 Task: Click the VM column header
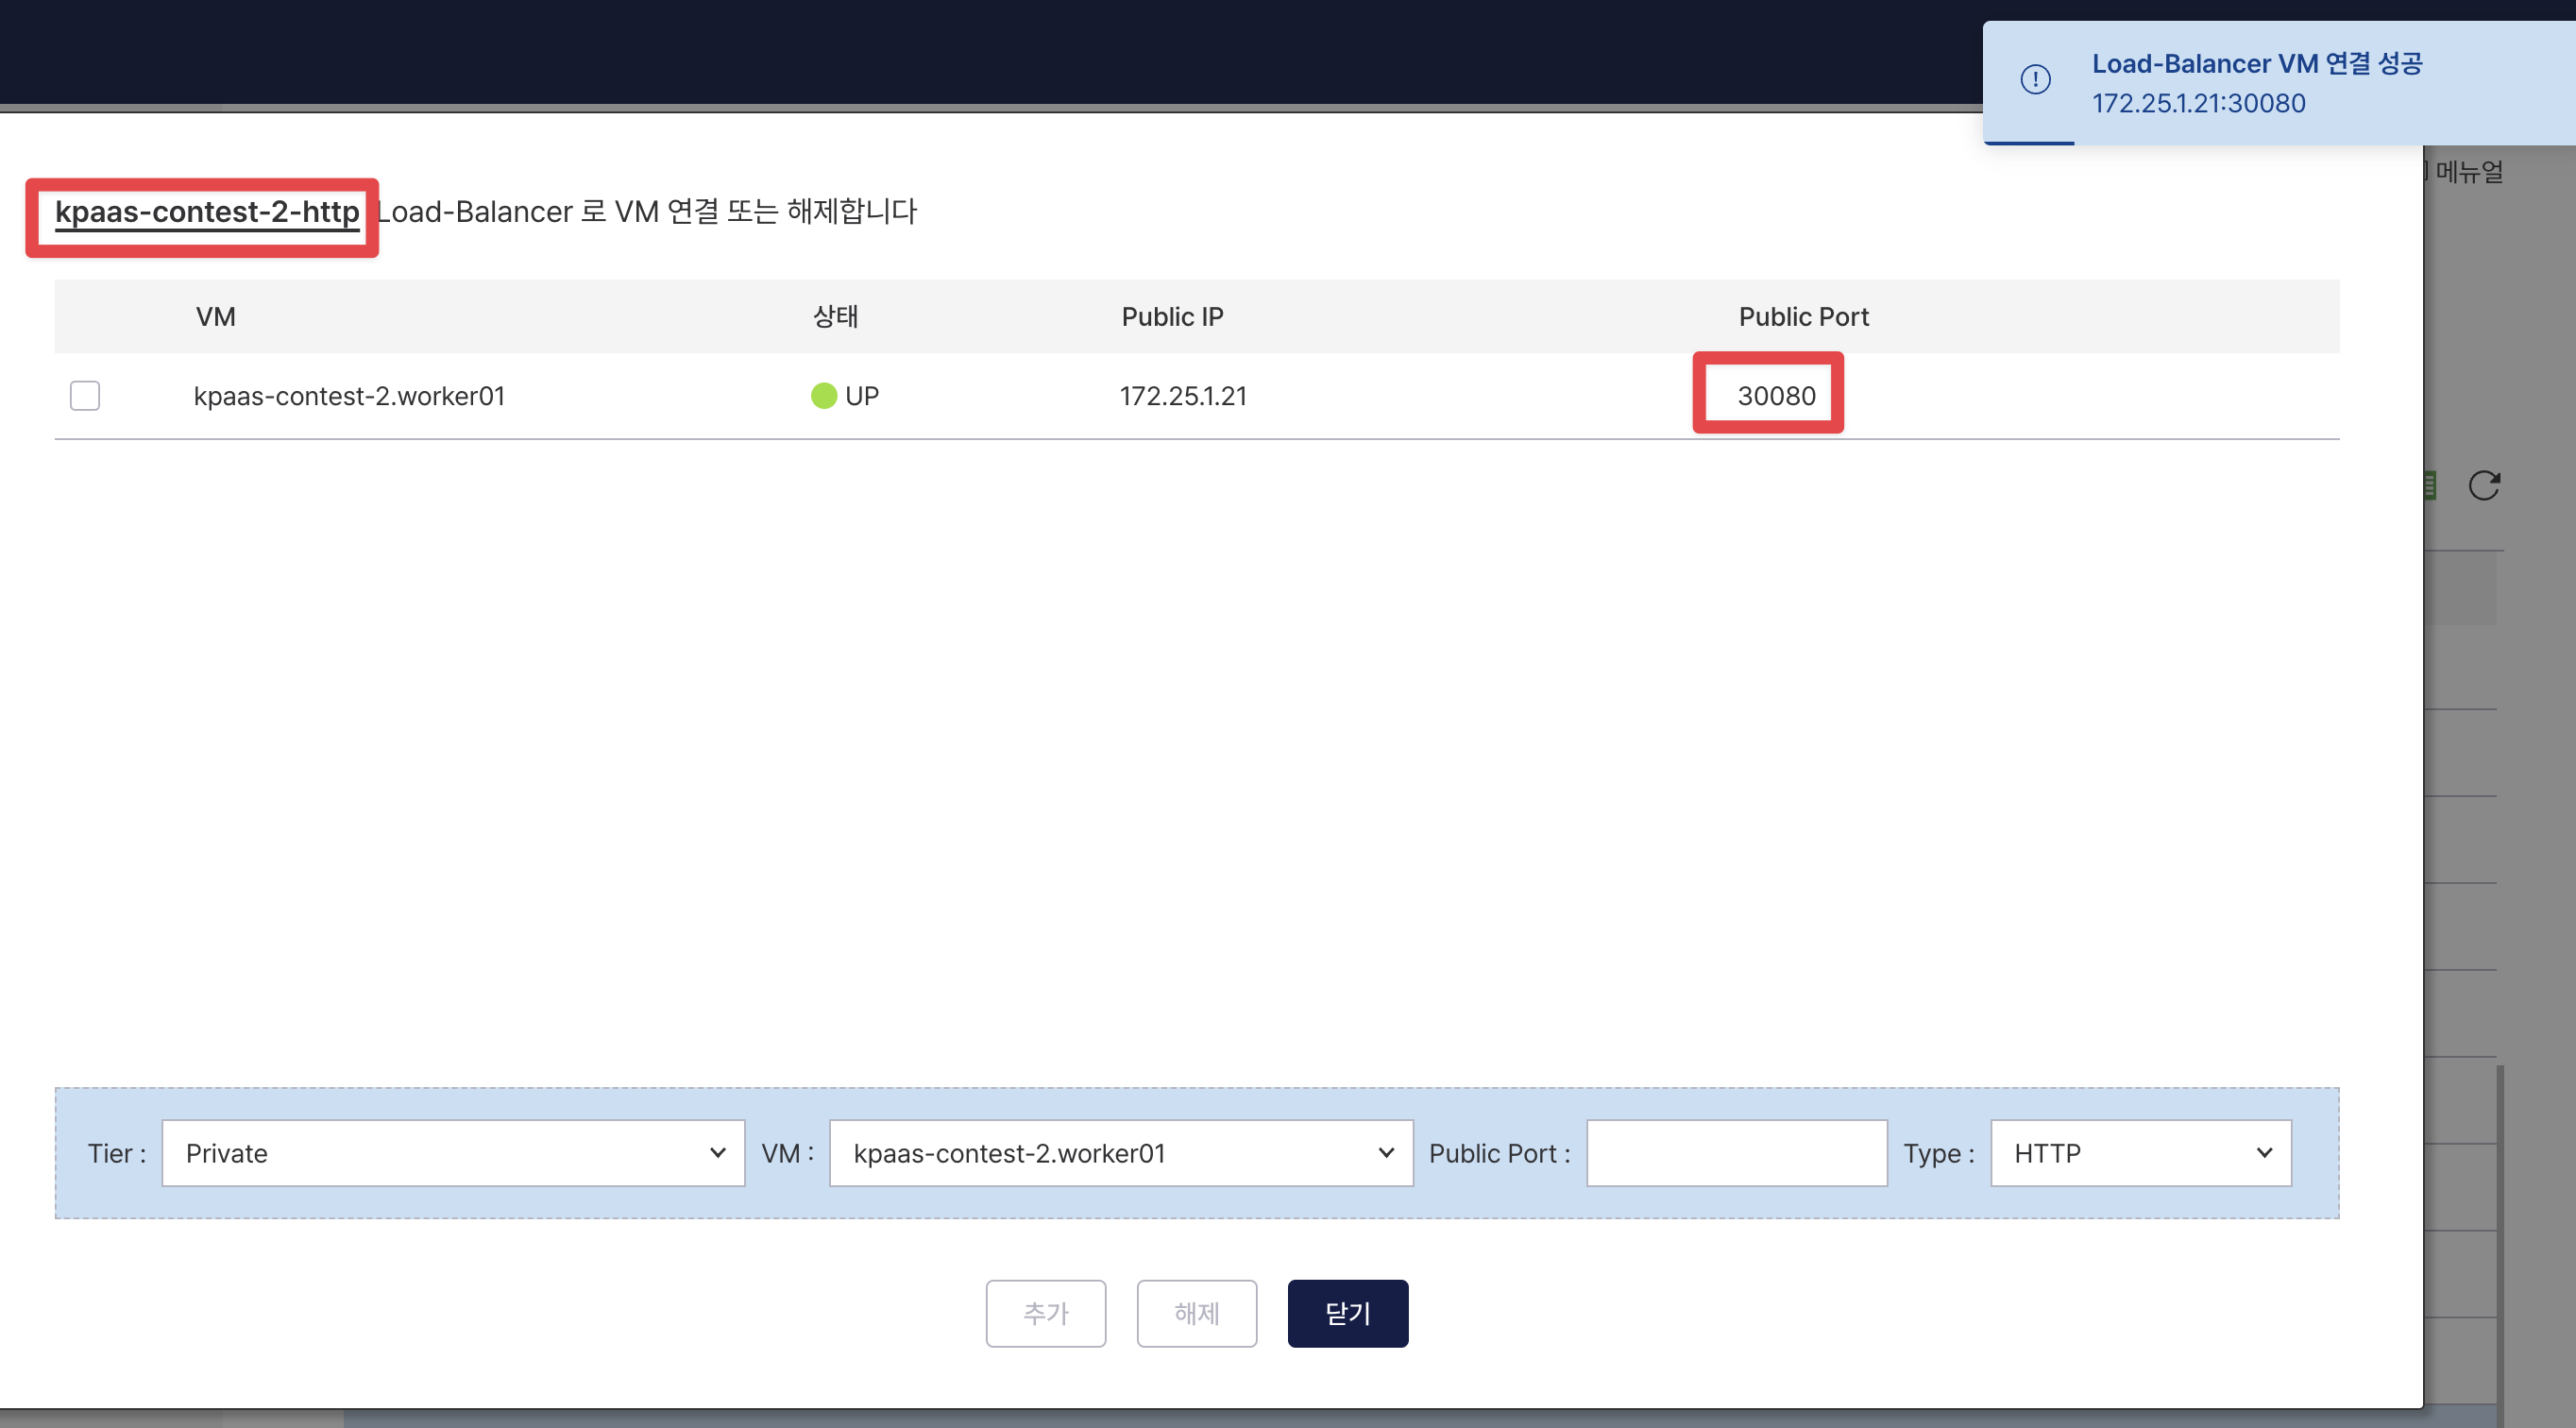[215, 317]
